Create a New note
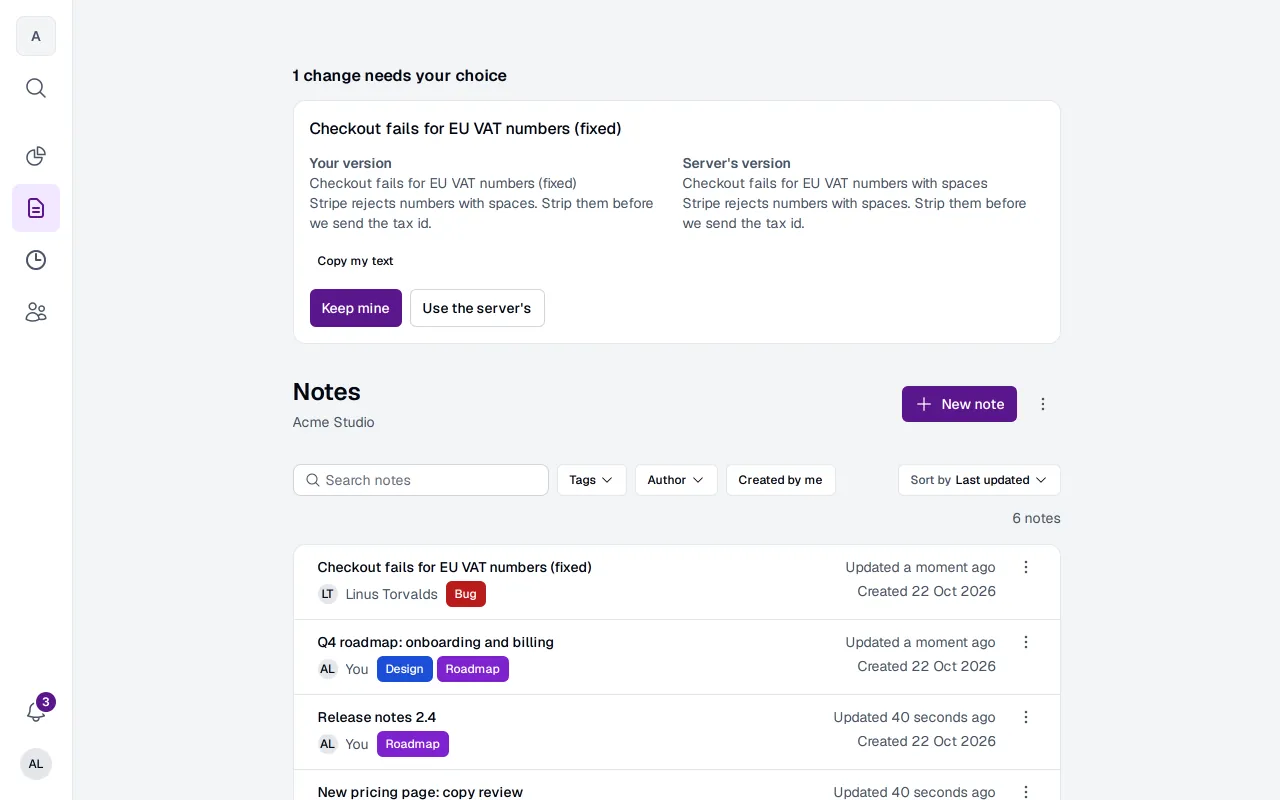The height and width of the screenshot is (800, 1280). [x=959, y=404]
